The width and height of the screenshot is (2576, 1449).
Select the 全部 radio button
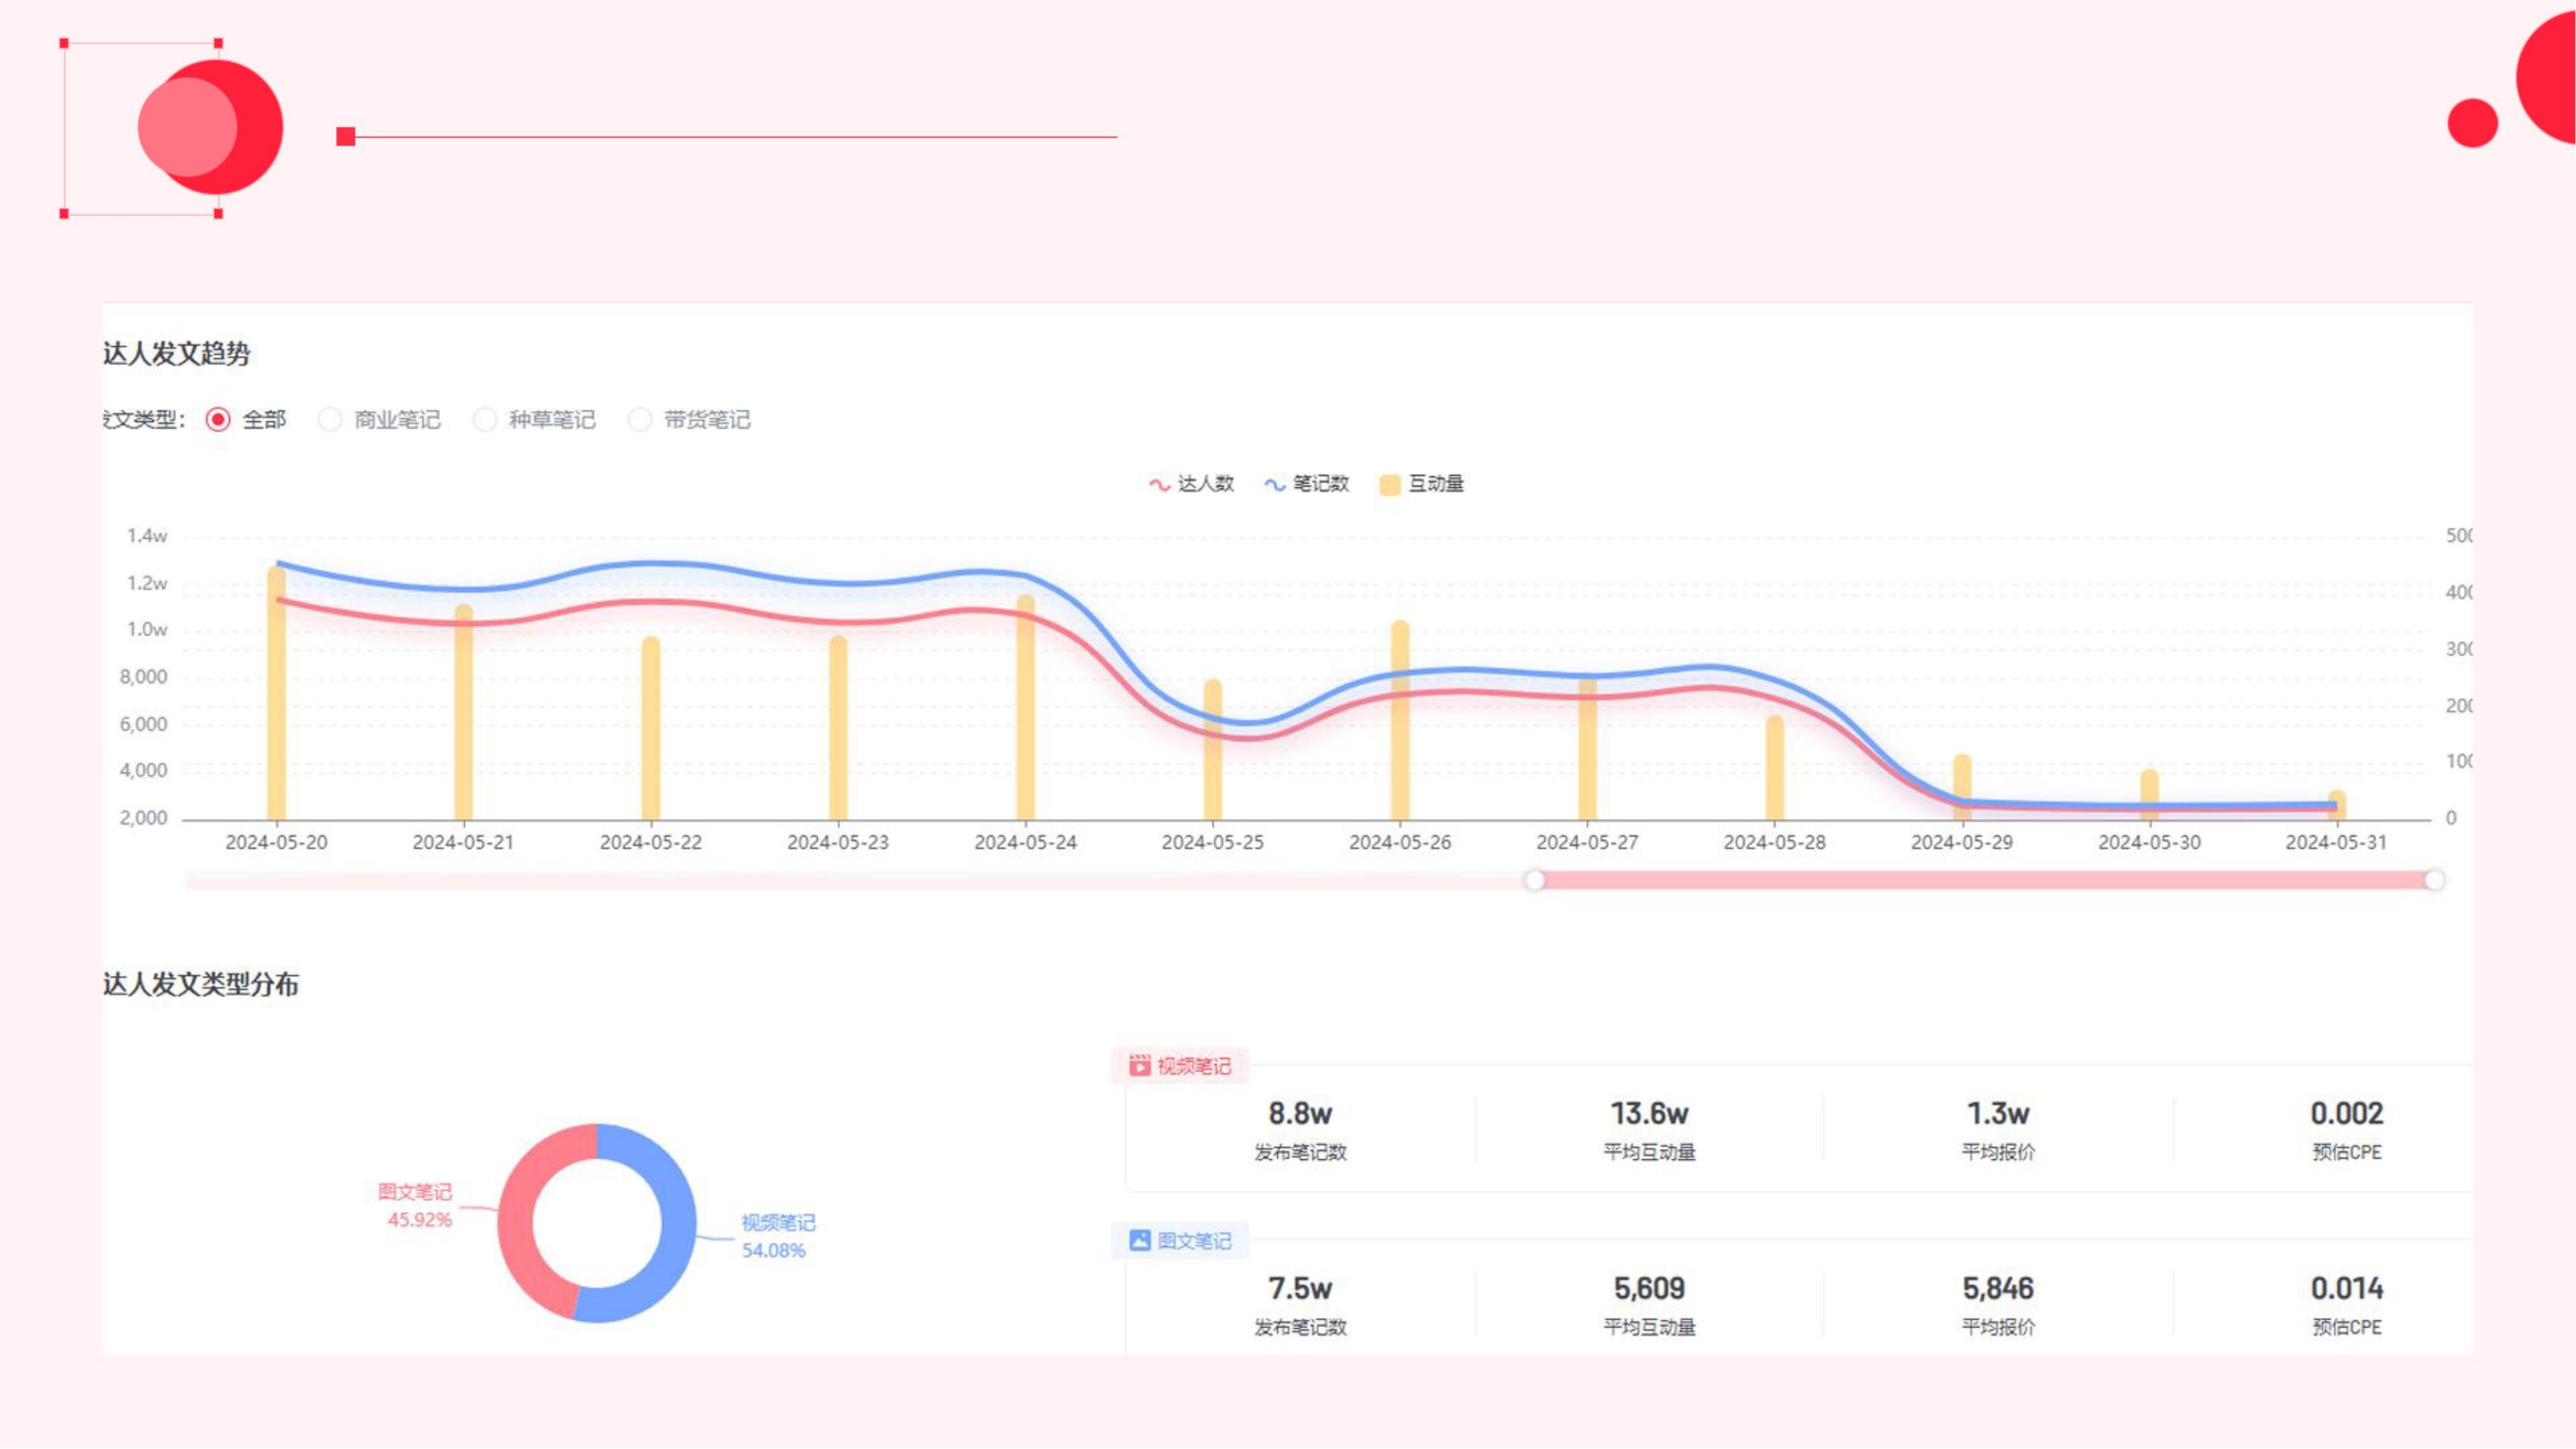(218, 419)
